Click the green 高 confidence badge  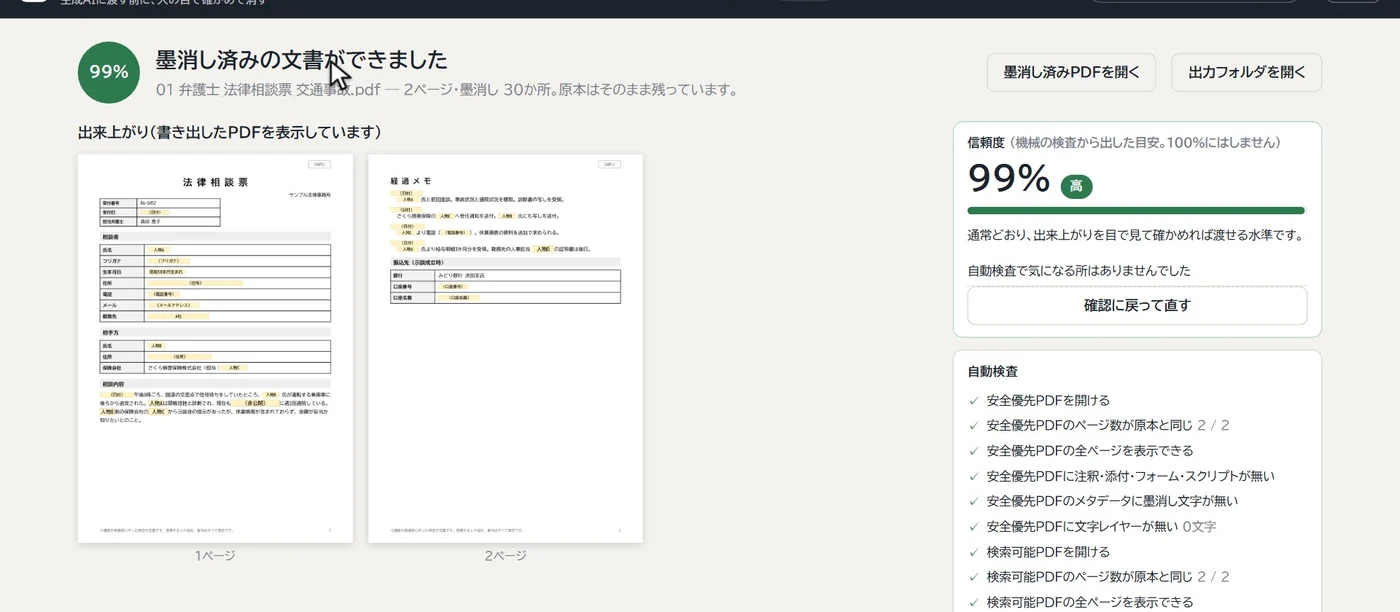tap(1076, 186)
